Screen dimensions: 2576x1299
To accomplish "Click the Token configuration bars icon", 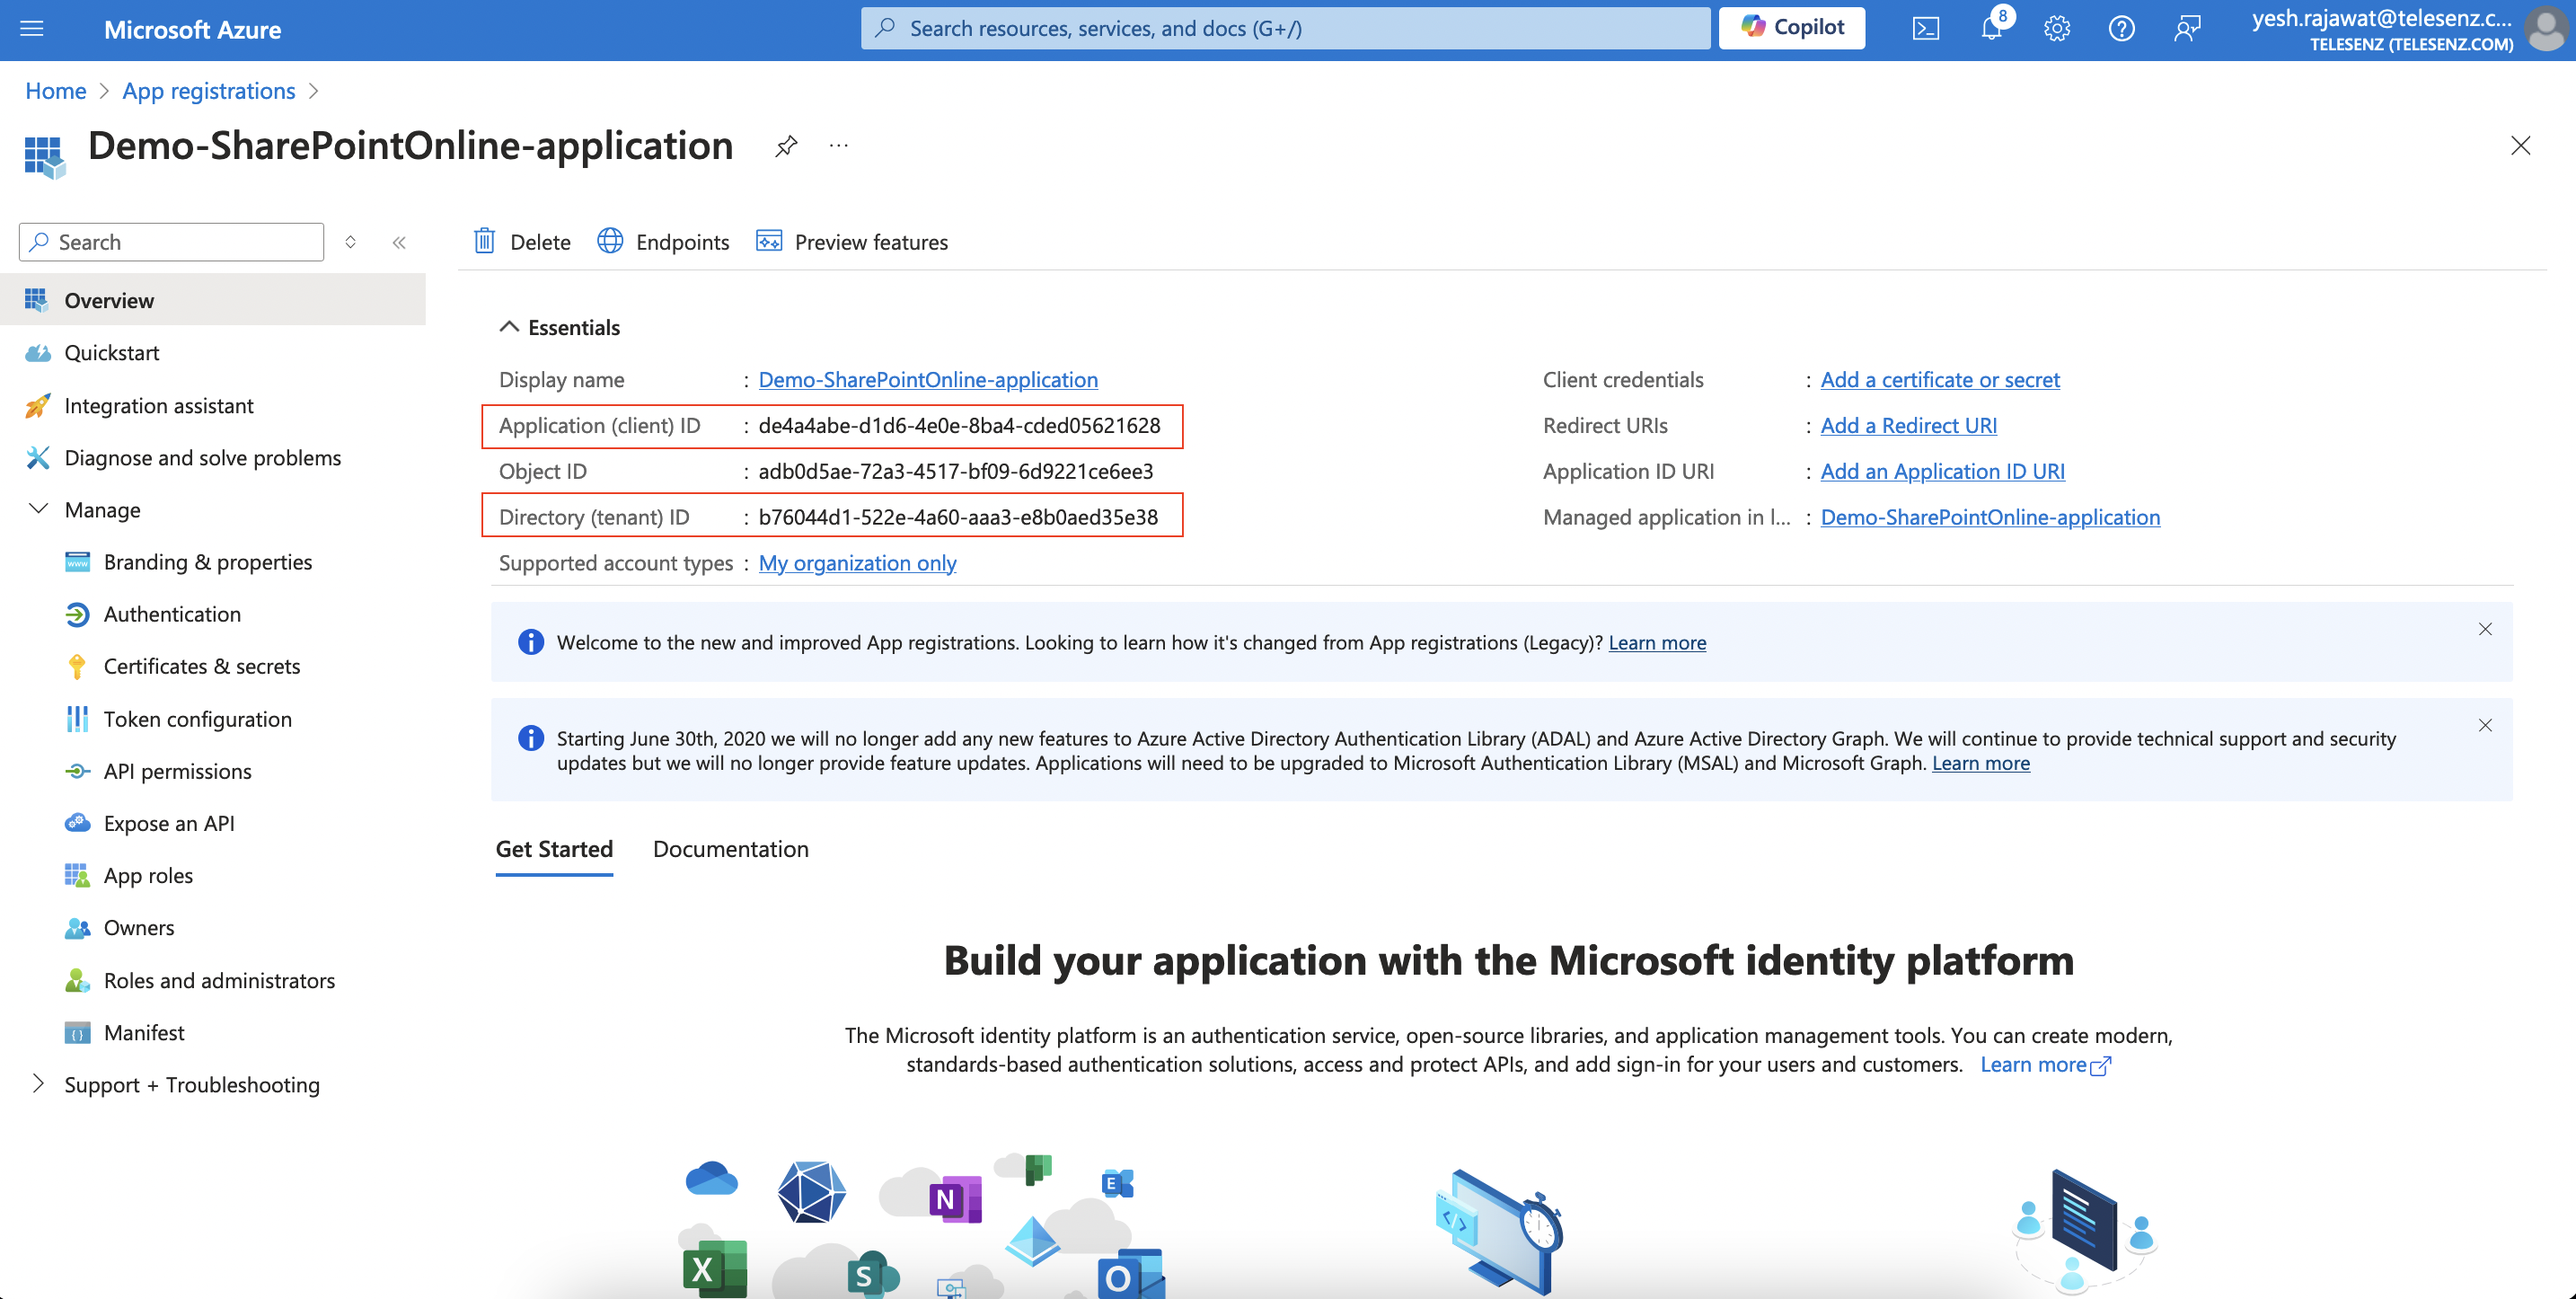I will [77, 718].
